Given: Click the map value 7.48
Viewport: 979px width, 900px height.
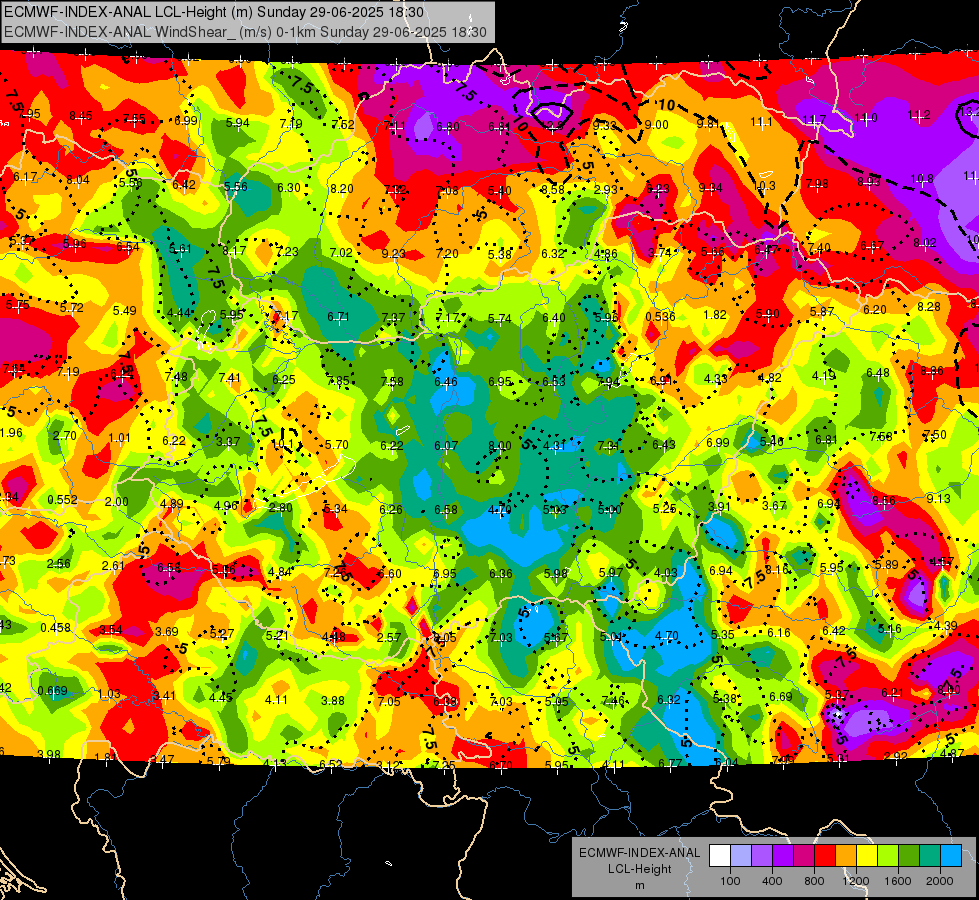Looking at the screenshot, I should [176, 377].
